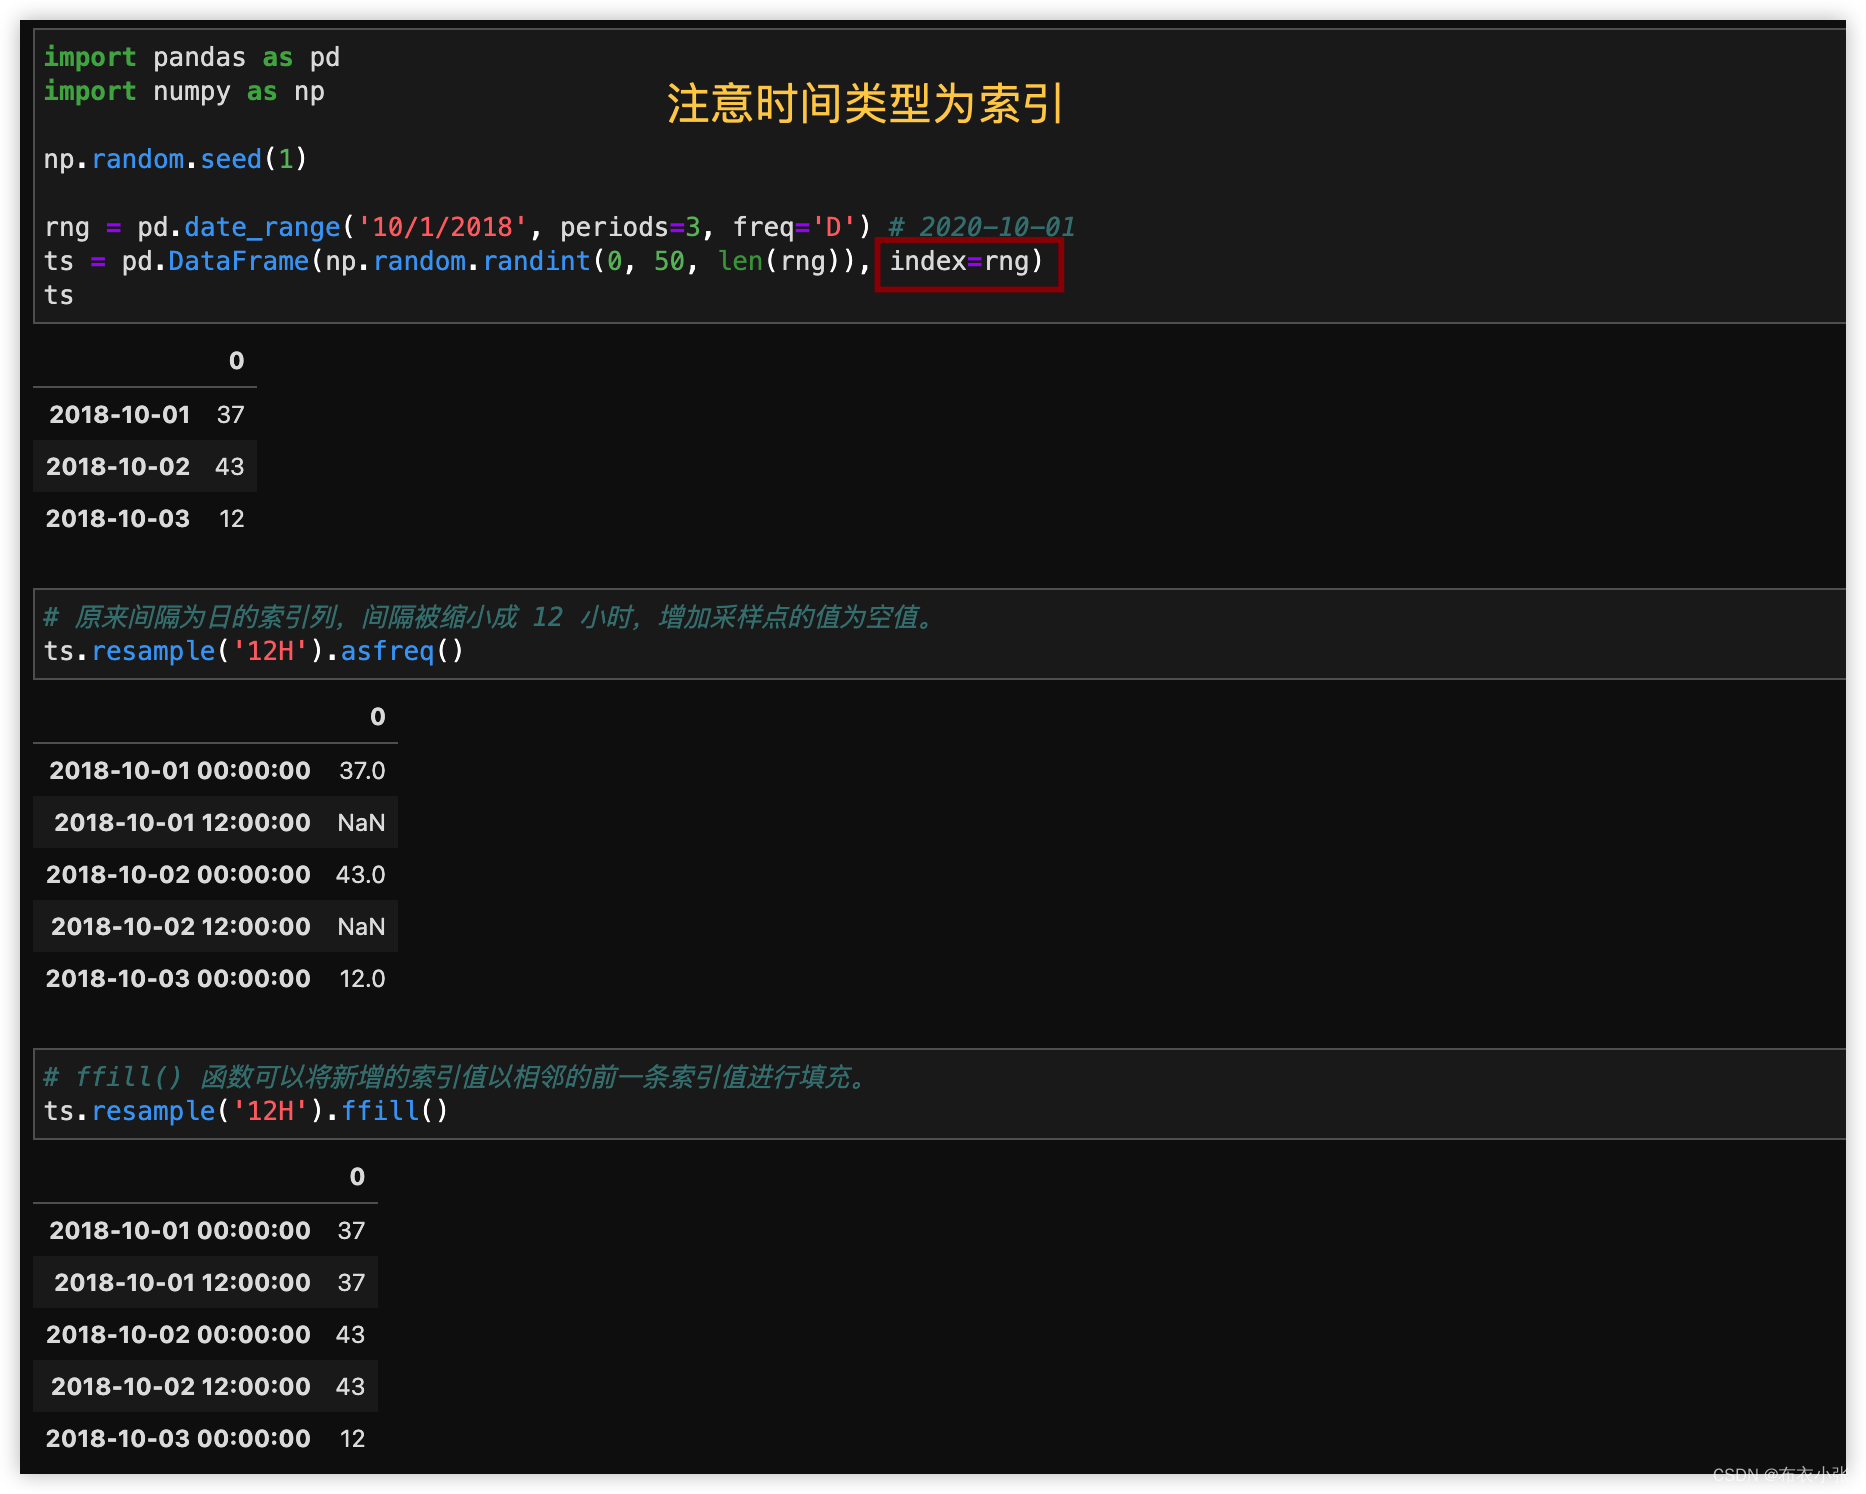The width and height of the screenshot is (1866, 1494).
Task: Click the comment about 12 小时 interval
Action: tap(489, 617)
